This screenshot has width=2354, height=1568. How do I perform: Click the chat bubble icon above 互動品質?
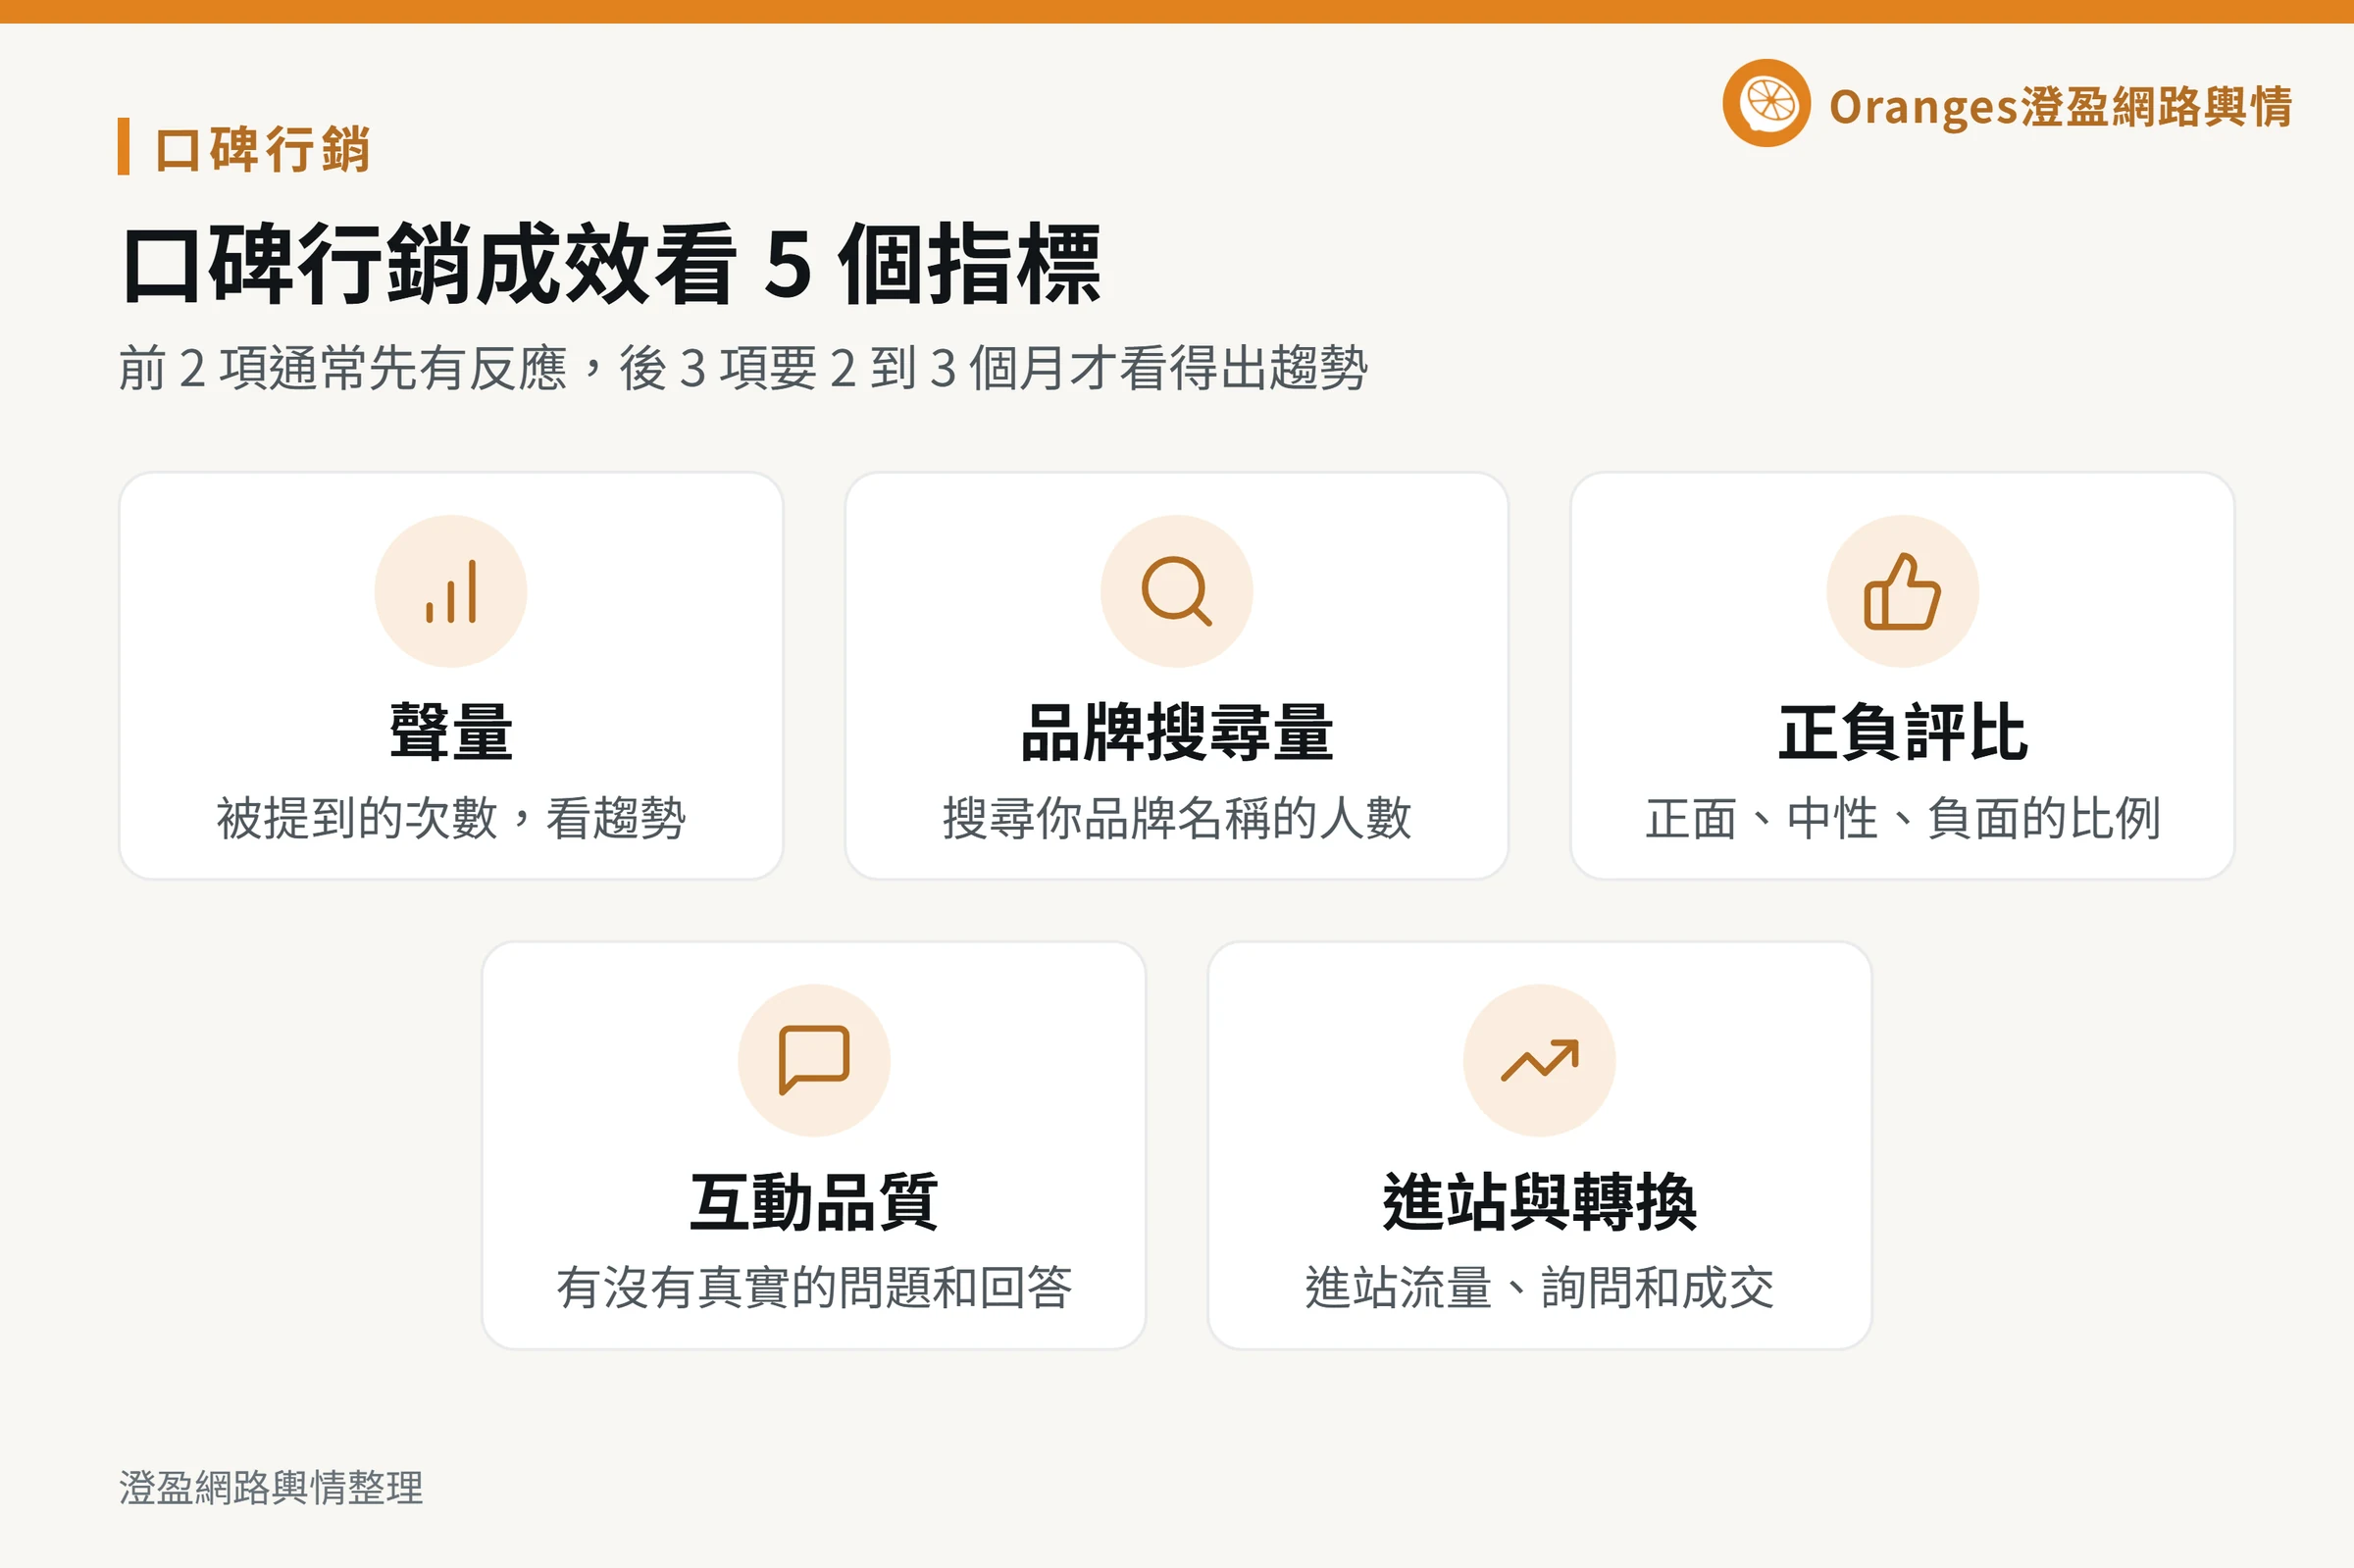[814, 1060]
